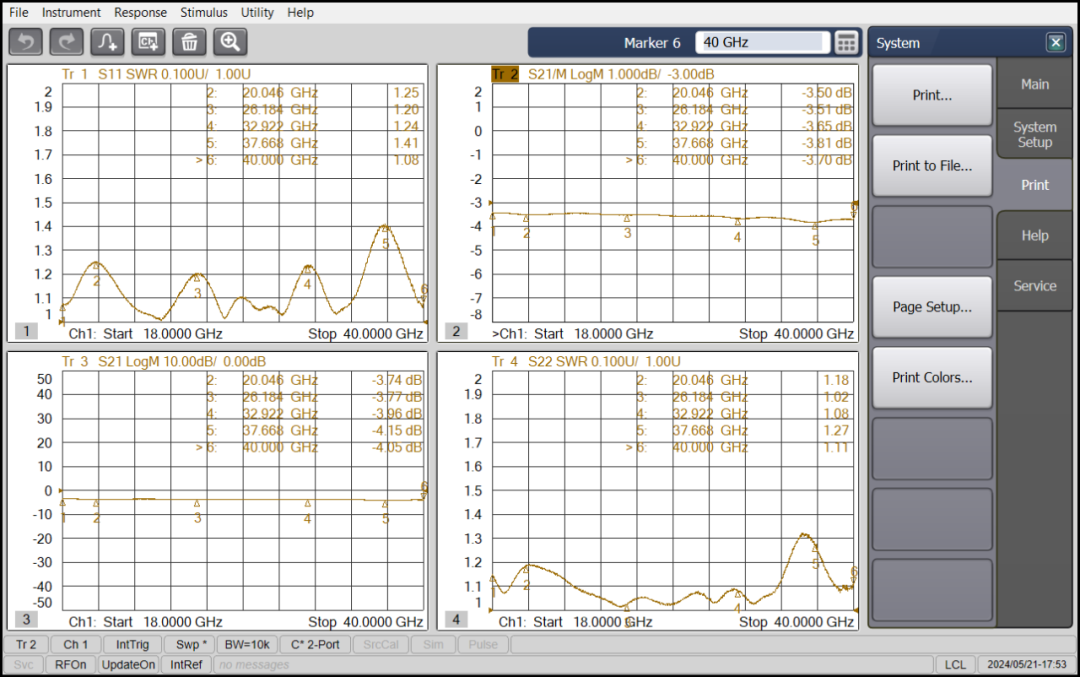
Task: Select the Tr 2 S21/M LogM trace title
Action: tap(603, 74)
